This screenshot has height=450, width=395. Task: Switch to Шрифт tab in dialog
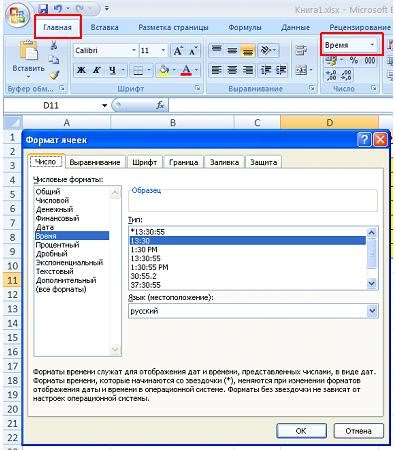point(144,162)
